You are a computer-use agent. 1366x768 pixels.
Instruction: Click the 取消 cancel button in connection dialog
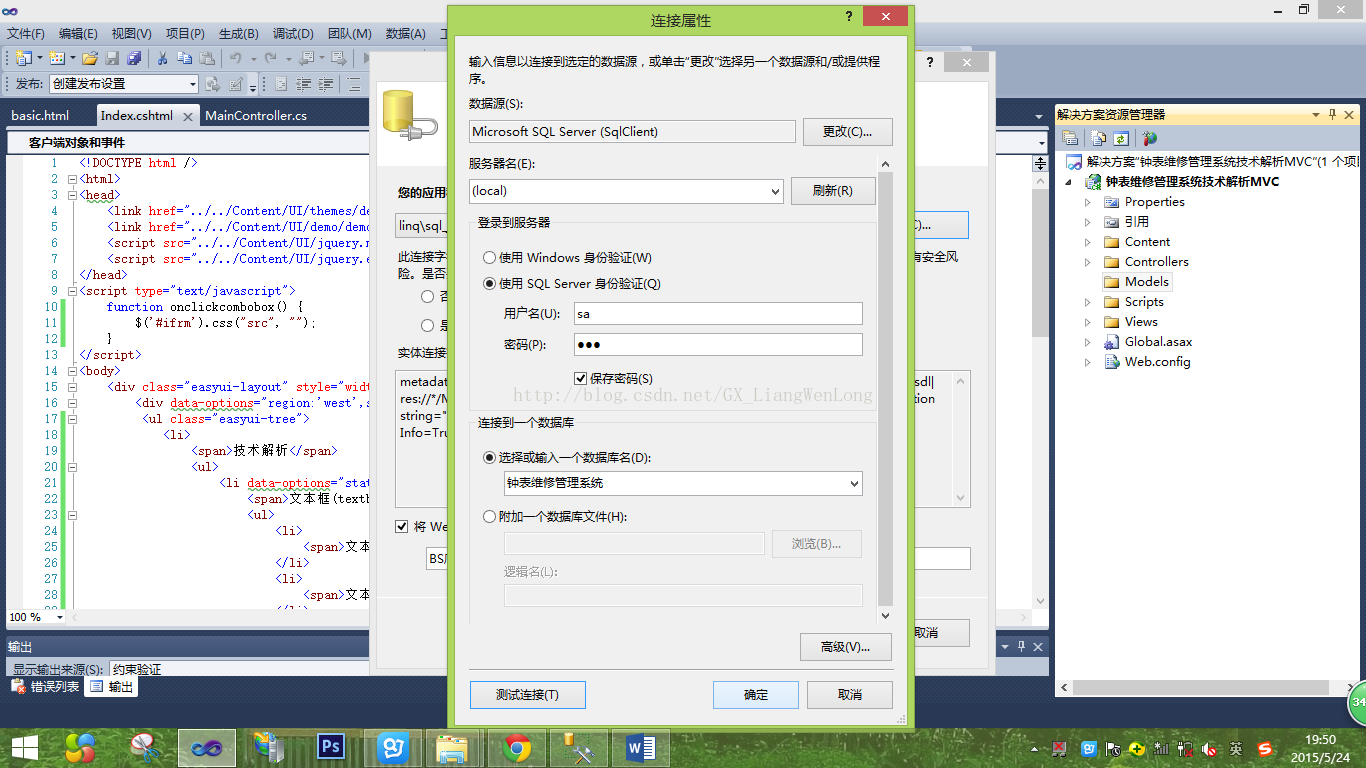click(849, 695)
